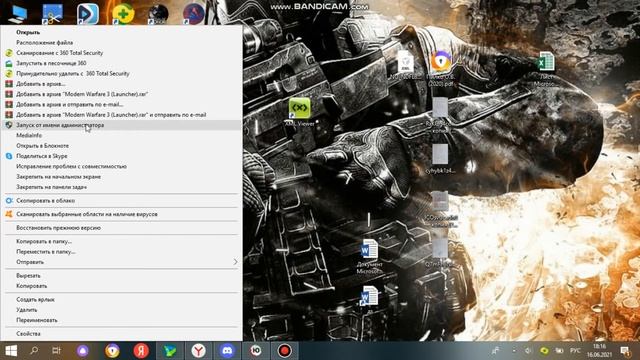Choose "Создать ярлык"
This screenshot has height=360, width=640.
36,300
